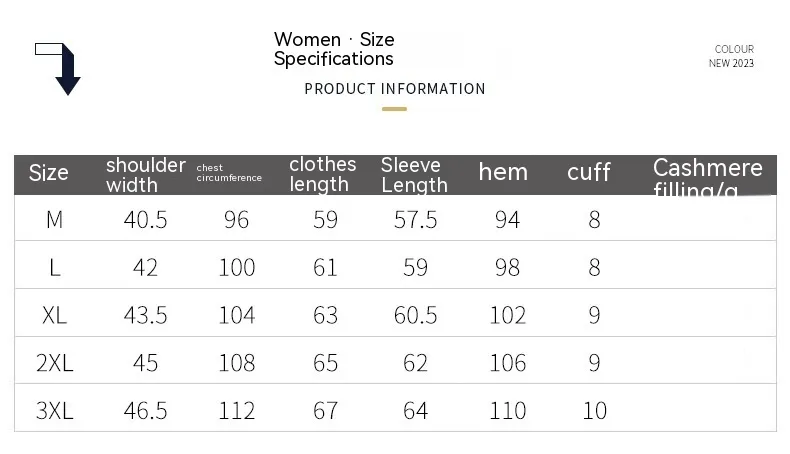The image size is (790, 454).
Task: Select the Cashmere filling column header
Action: coord(708,175)
